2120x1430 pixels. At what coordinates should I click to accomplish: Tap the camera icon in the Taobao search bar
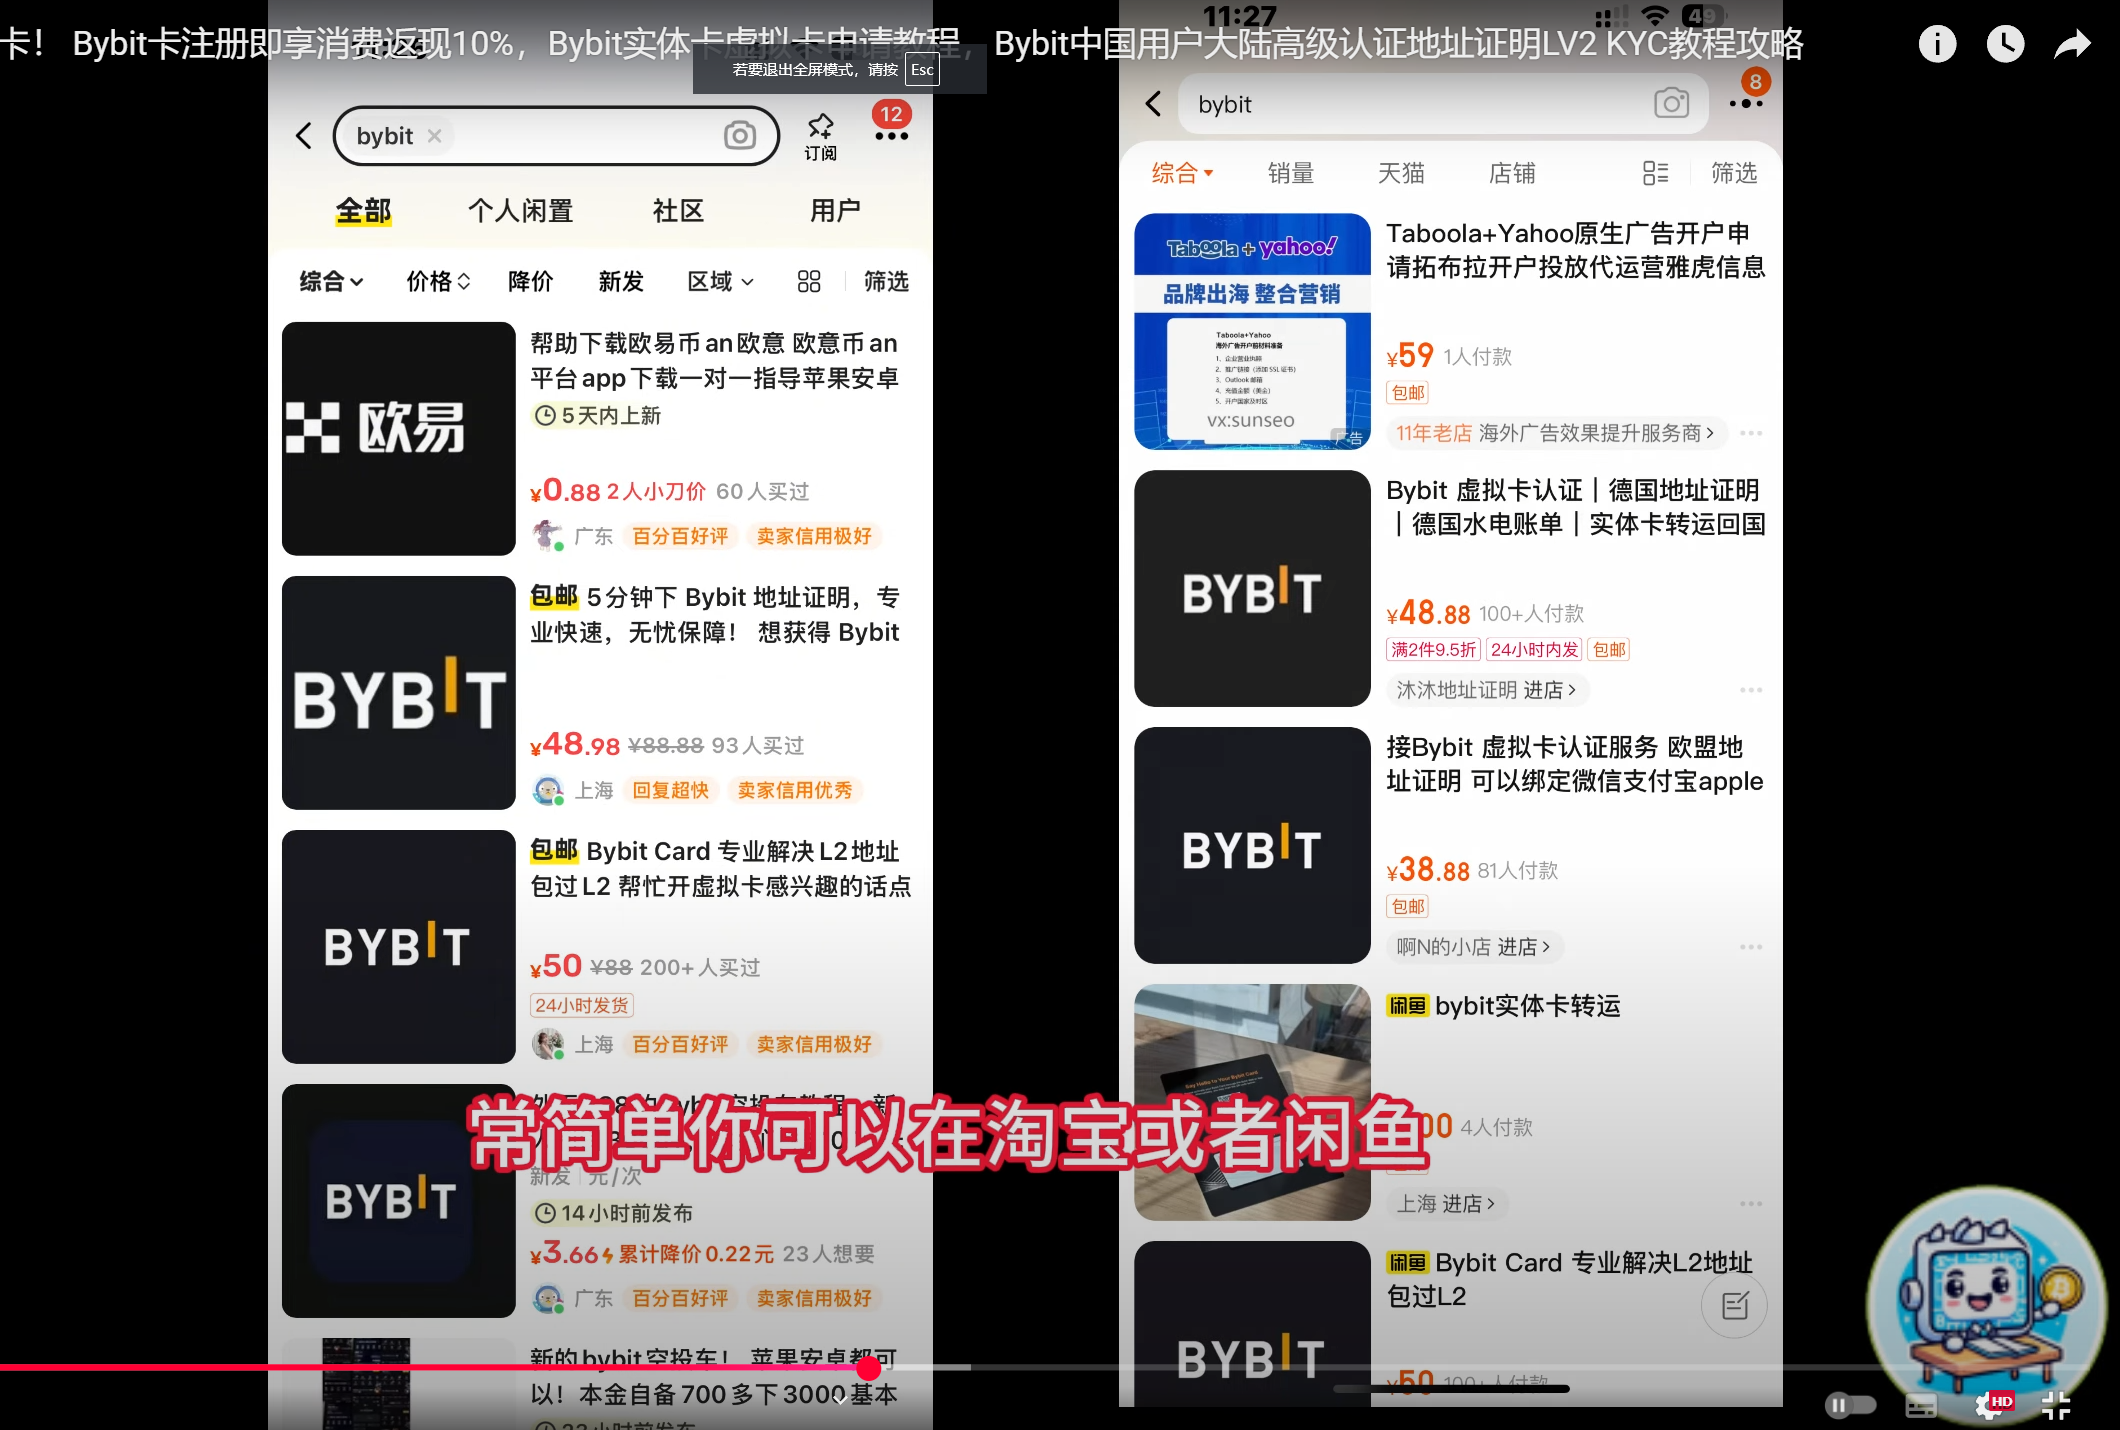click(1671, 103)
